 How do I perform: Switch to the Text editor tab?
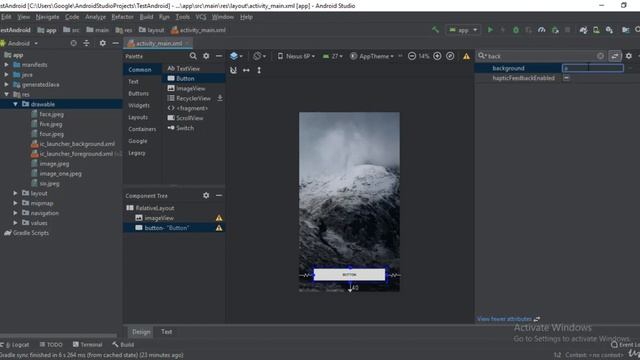167,331
